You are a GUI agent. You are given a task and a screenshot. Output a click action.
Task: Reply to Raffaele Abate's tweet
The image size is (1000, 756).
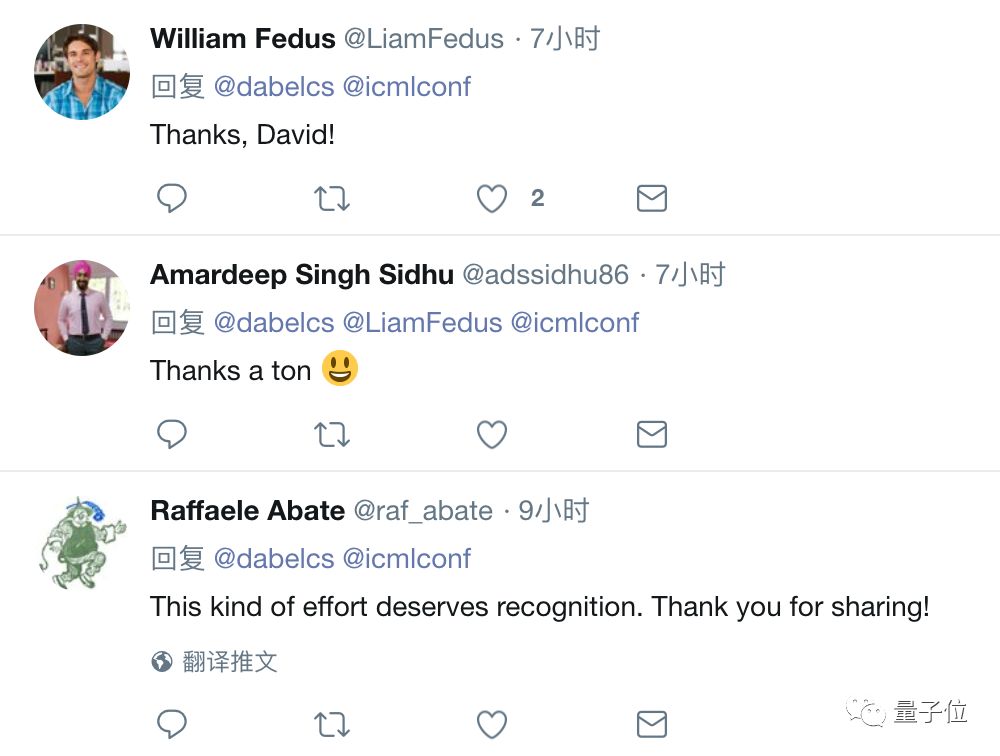(172, 723)
